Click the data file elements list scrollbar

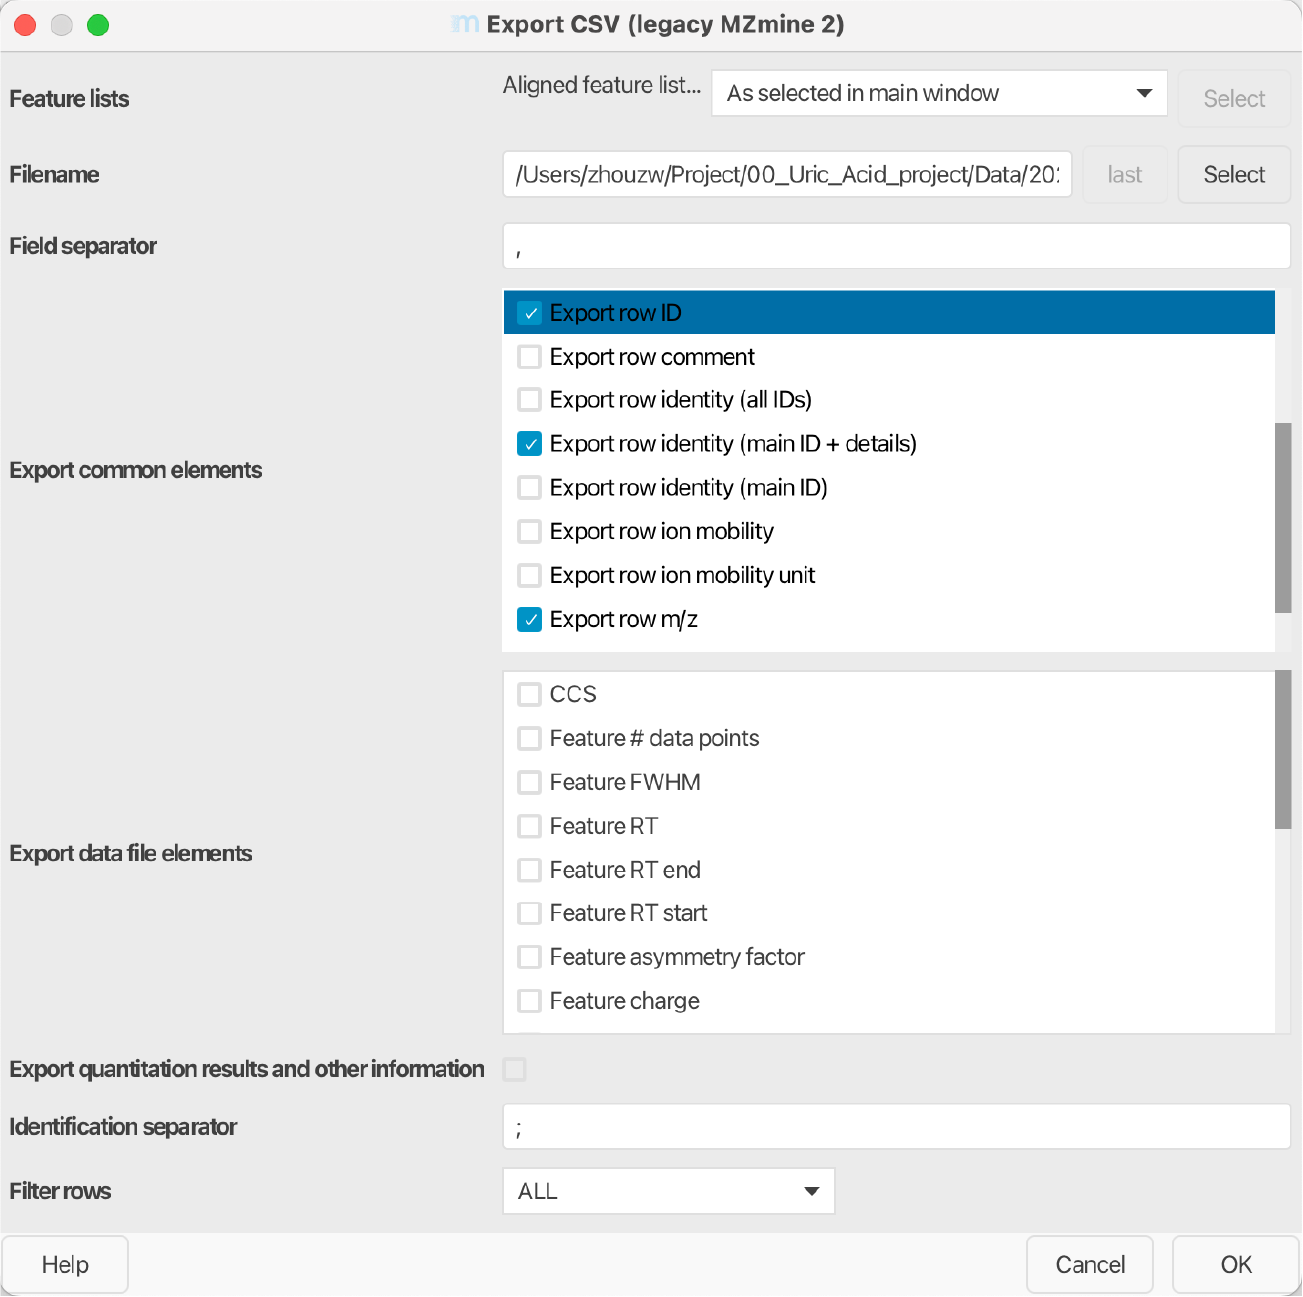coord(1283,750)
